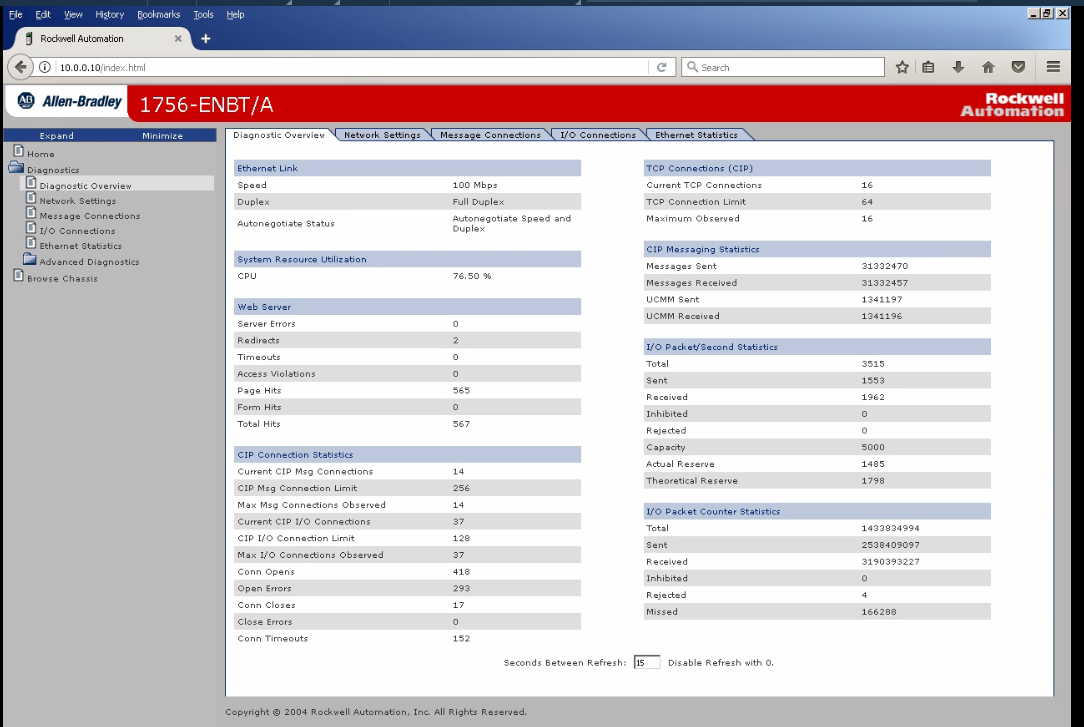Image resolution: width=1084 pixels, height=727 pixels.
Task: Open Diagnostic Overview sidebar link
Action: 85,186
